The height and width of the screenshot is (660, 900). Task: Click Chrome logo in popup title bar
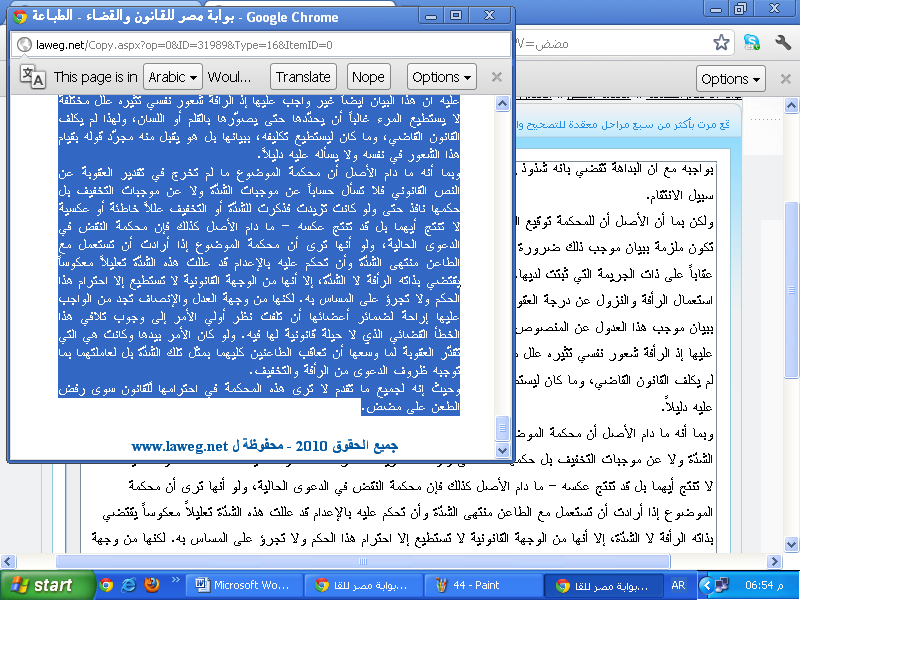20,17
